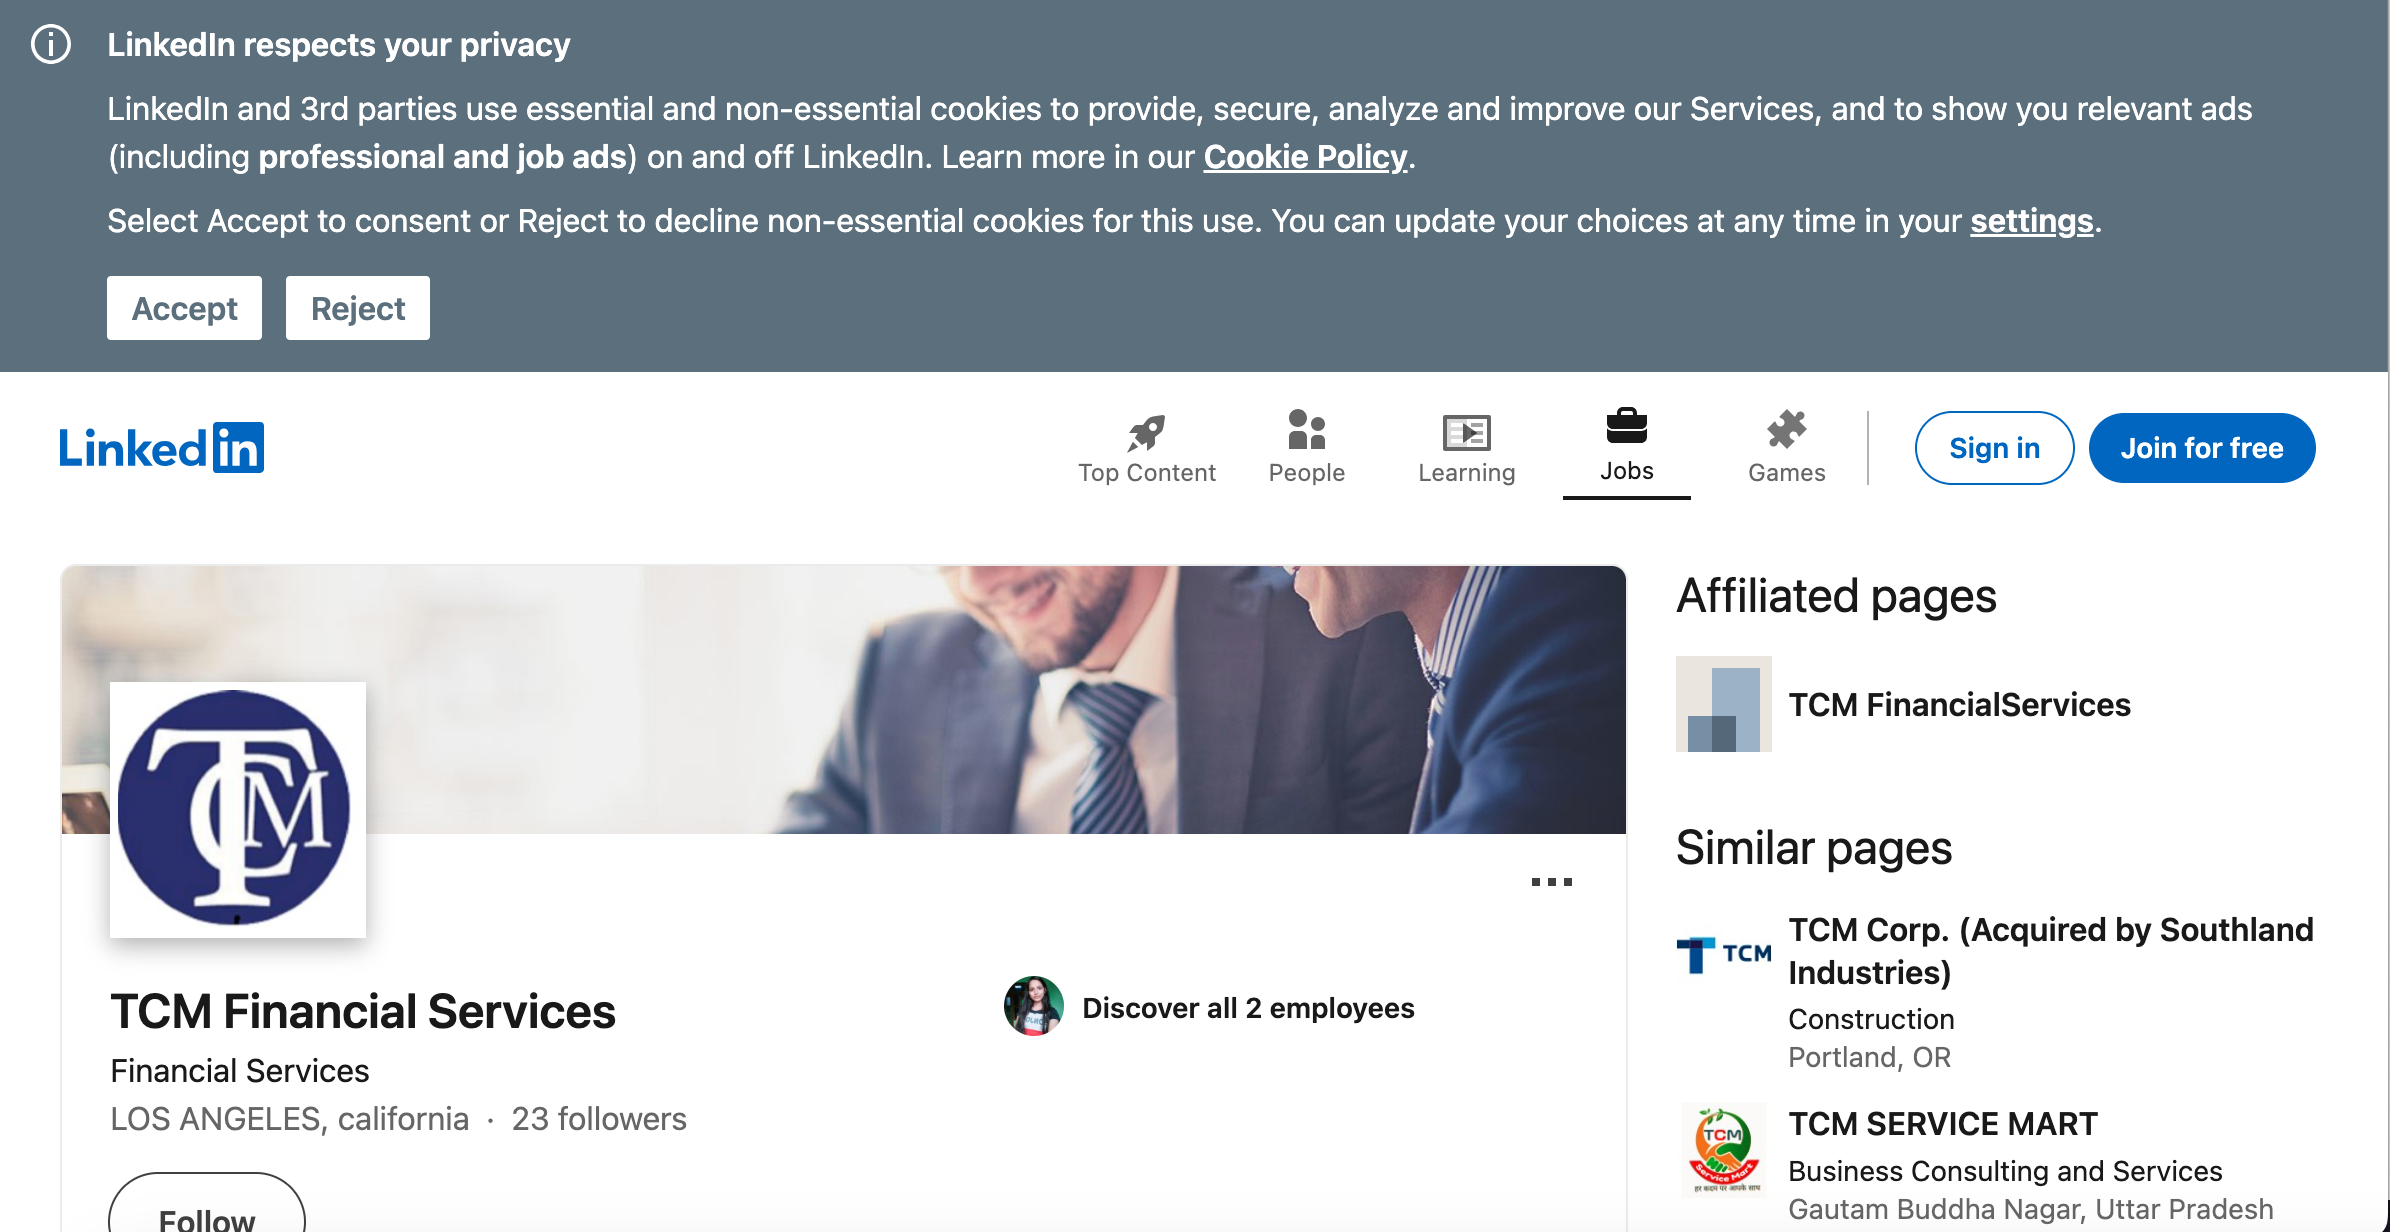Image resolution: width=2390 pixels, height=1232 pixels.
Task: Click the Sign in button
Action: click(x=1994, y=448)
